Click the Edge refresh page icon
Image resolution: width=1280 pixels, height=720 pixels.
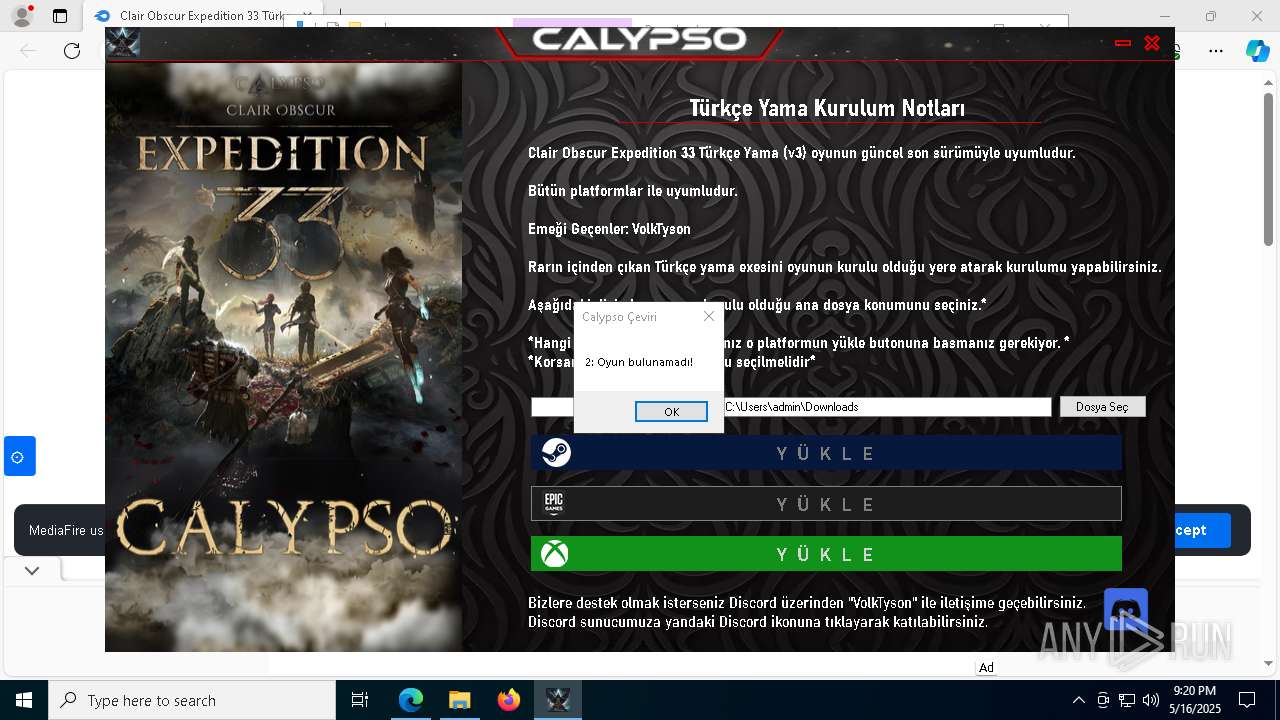click(72, 51)
